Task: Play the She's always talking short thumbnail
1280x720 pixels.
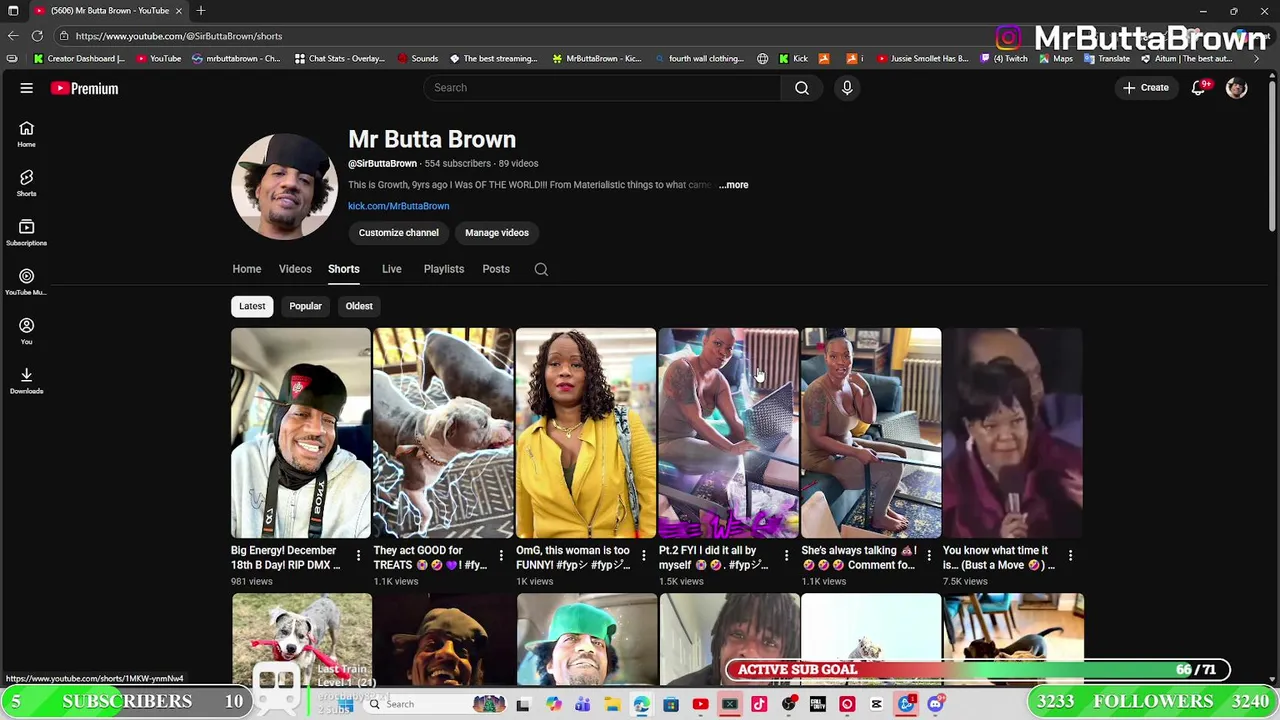Action: pyautogui.click(x=871, y=433)
